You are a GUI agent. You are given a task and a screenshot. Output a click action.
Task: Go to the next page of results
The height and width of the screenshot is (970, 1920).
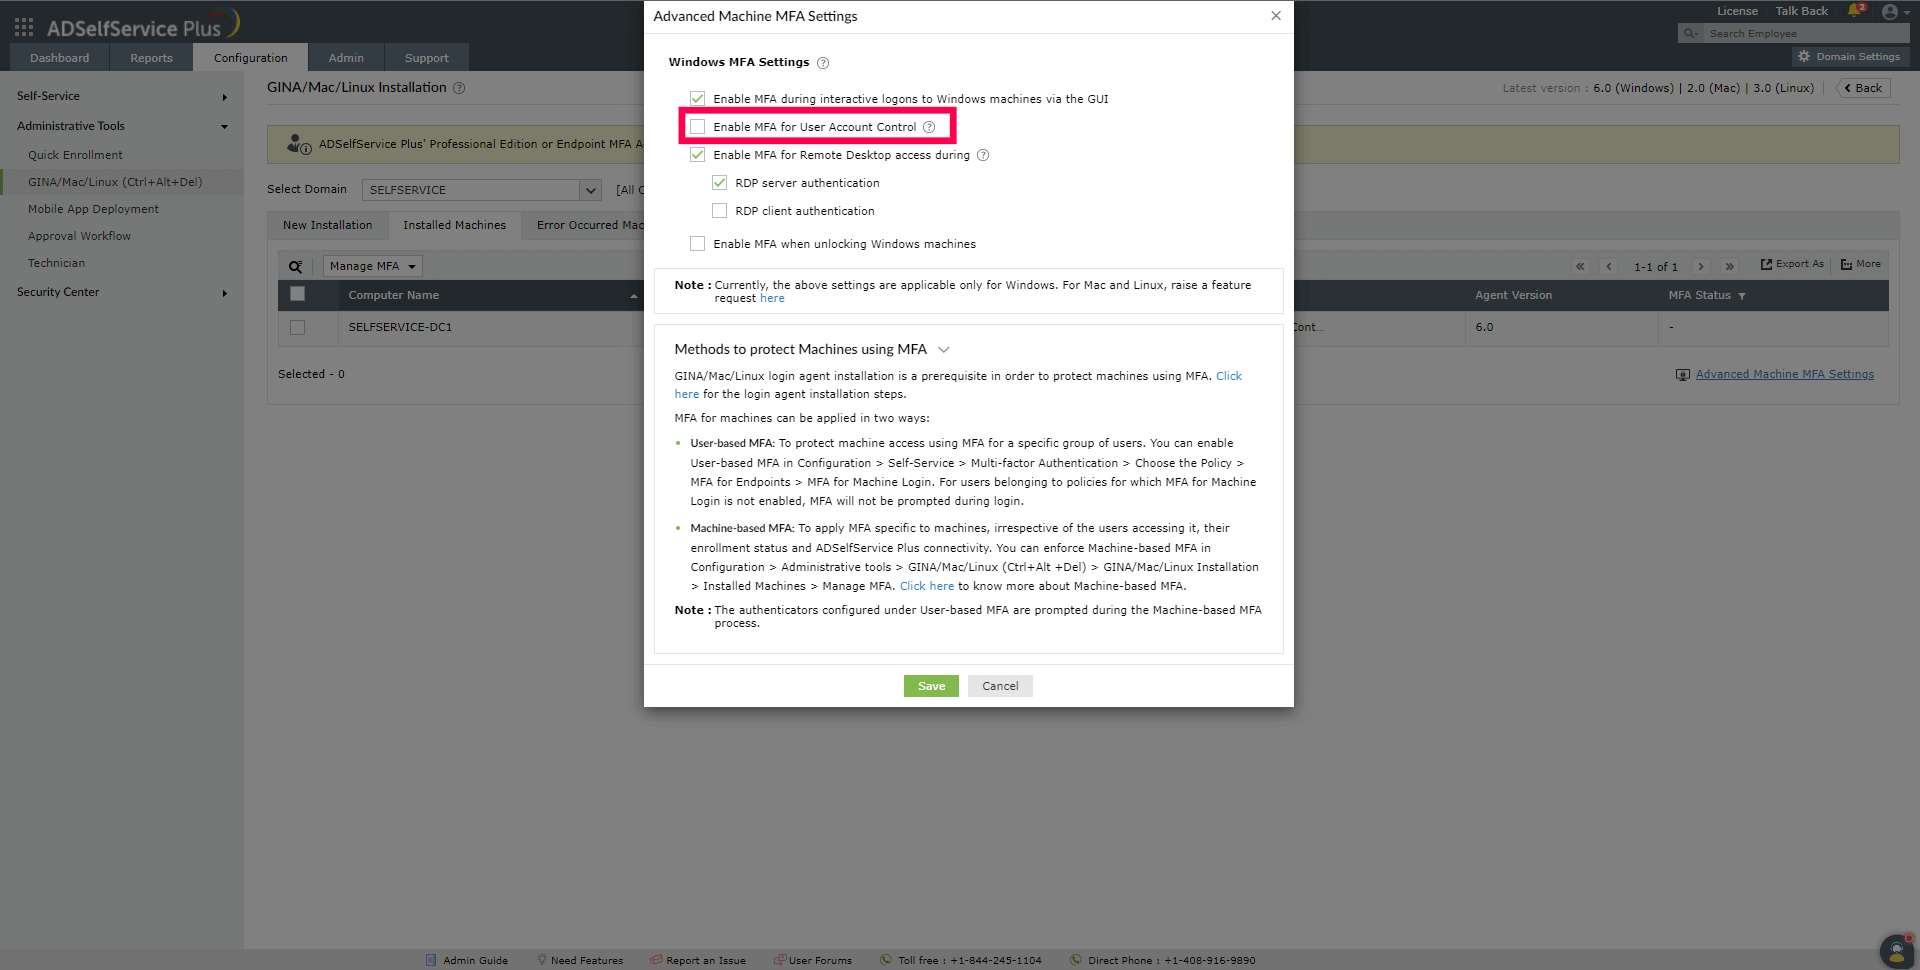click(1700, 266)
